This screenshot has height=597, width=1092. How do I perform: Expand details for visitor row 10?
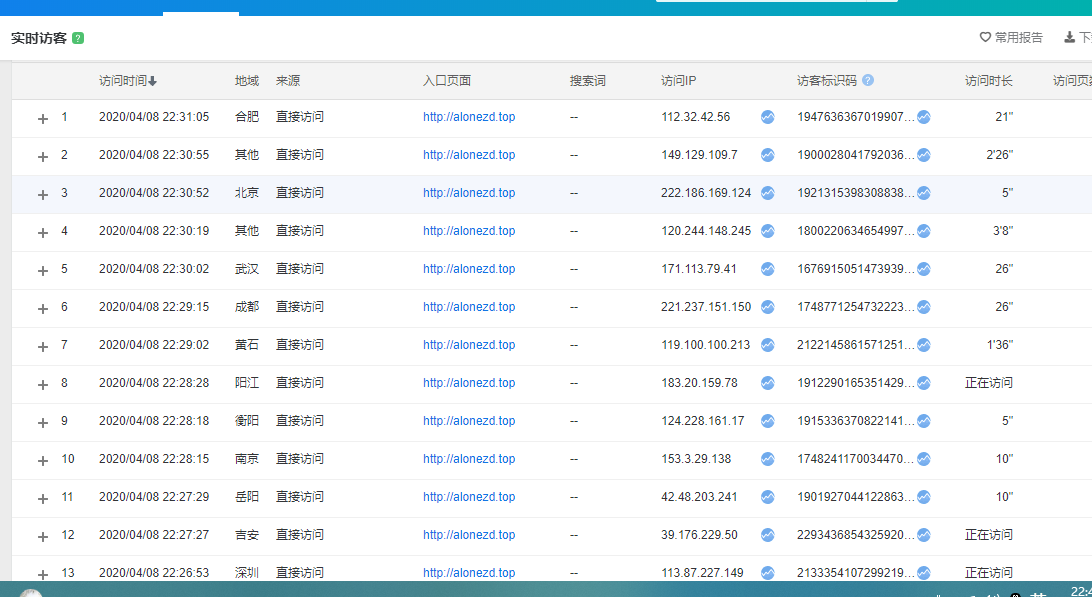click(x=42, y=460)
